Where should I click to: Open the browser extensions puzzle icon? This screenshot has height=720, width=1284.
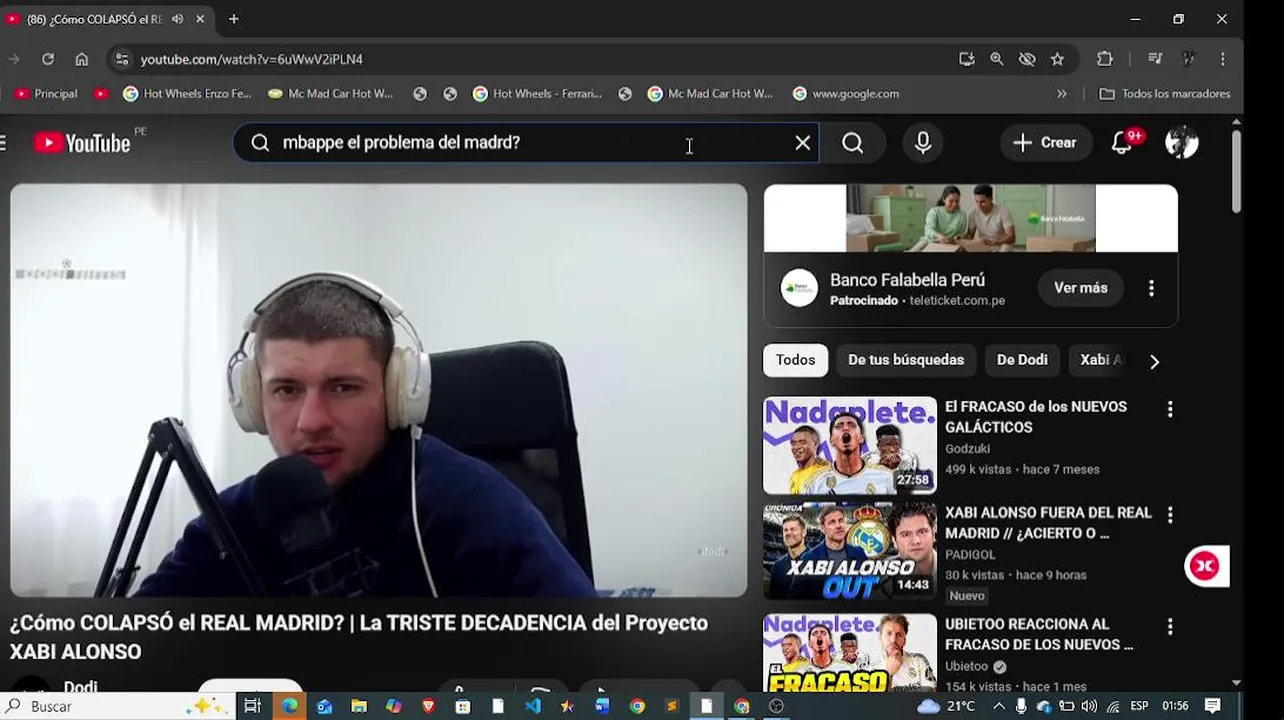(x=1105, y=59)
